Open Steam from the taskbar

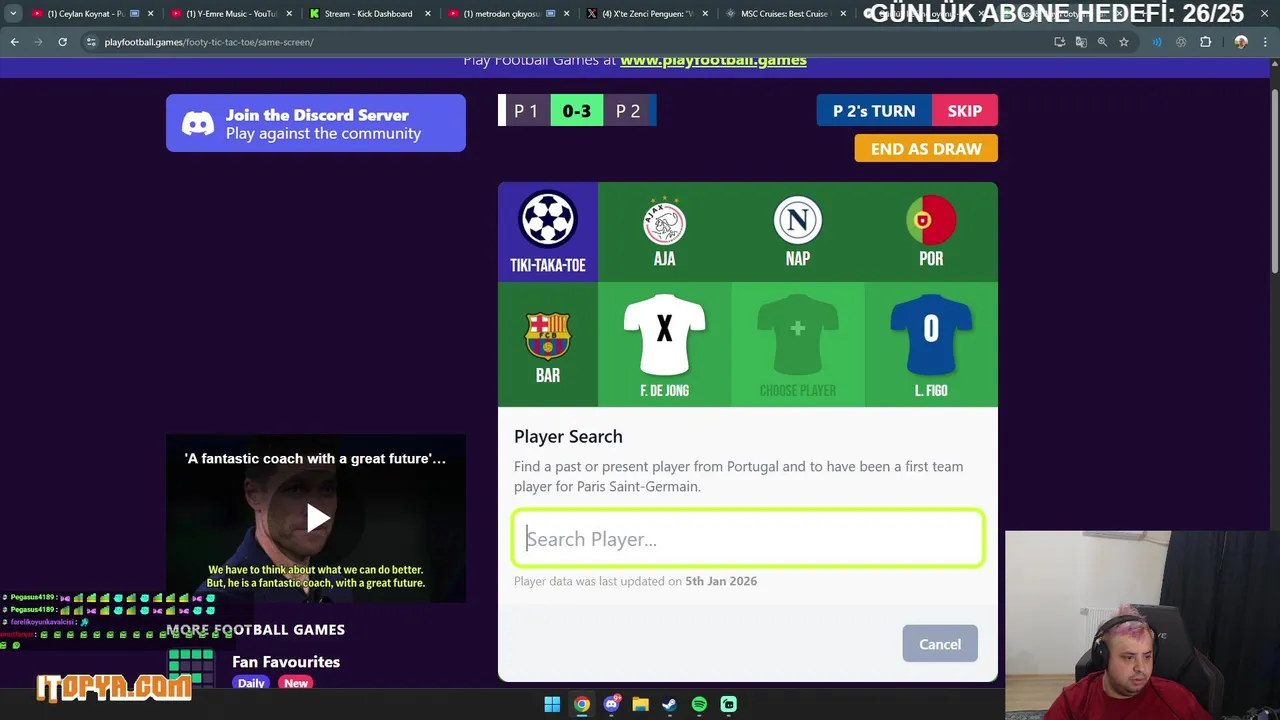coord(669,704)
